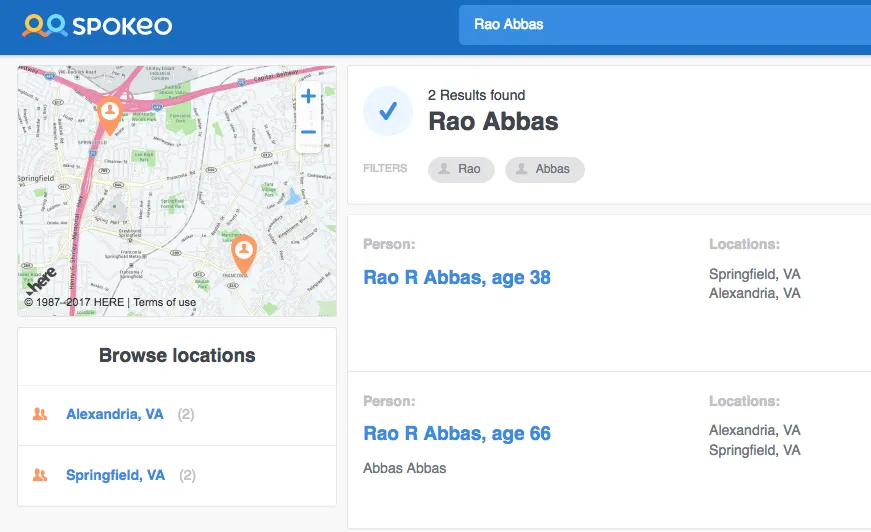
Task: Click the search field containing Rao Abbas
Action: coord(664,24)
